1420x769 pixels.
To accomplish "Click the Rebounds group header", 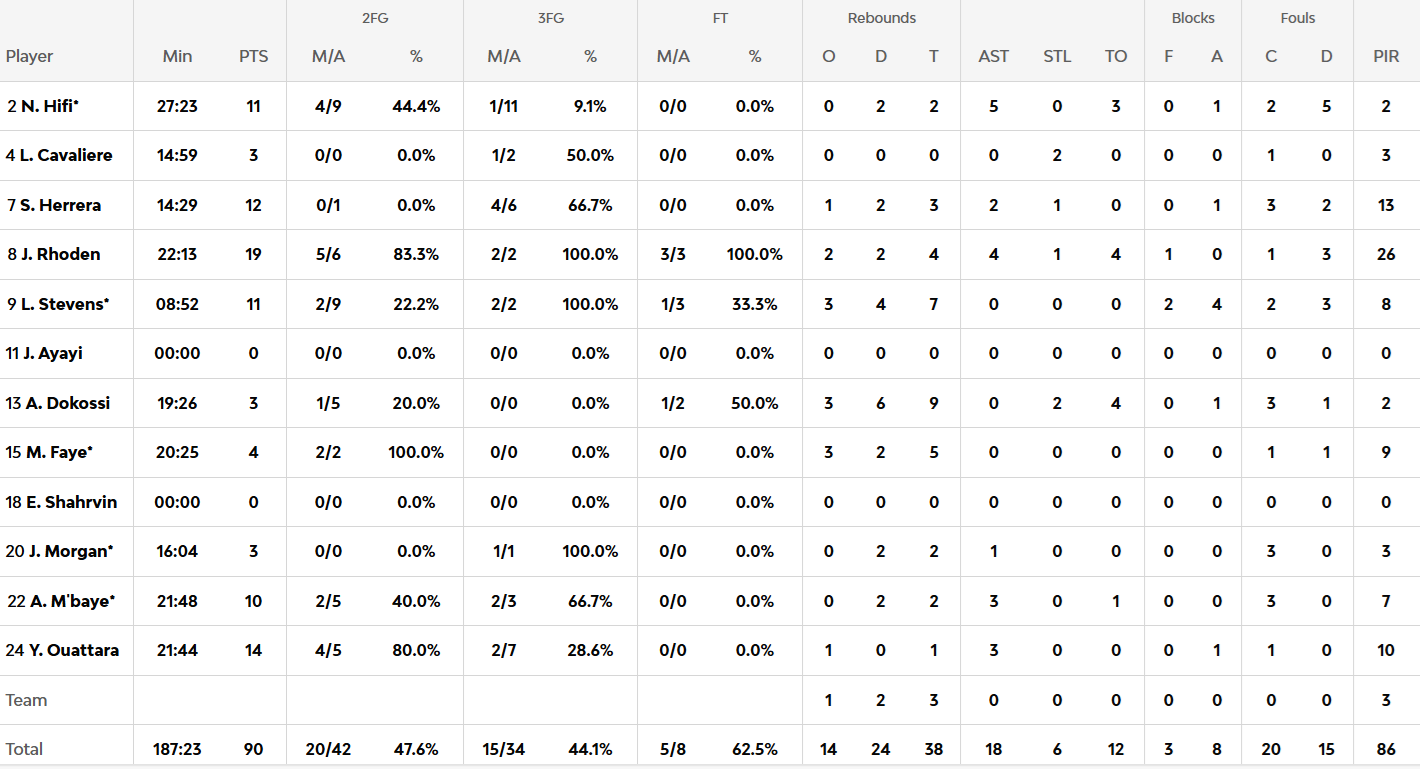I will coord(881,18).
